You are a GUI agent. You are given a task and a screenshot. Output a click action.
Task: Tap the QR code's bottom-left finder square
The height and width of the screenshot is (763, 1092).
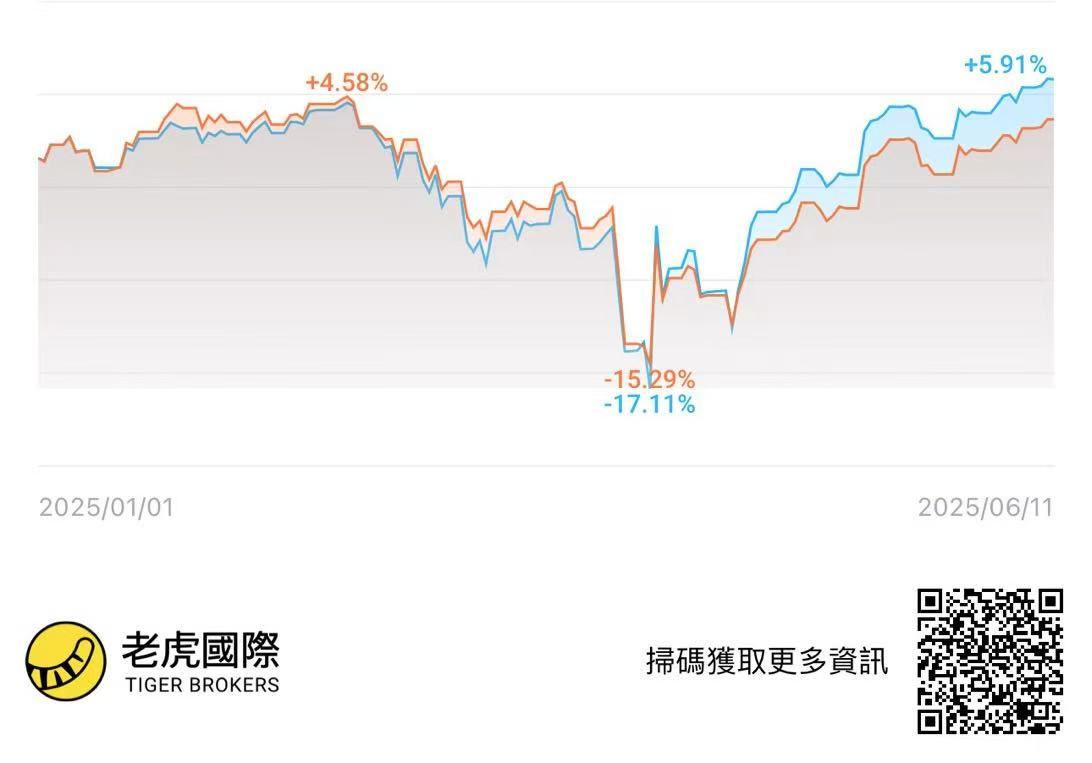tap(930, 721)
